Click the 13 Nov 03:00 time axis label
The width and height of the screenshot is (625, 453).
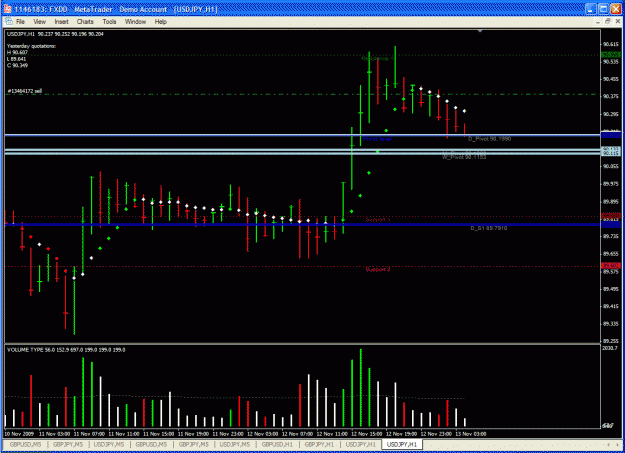tap(471, 434)
